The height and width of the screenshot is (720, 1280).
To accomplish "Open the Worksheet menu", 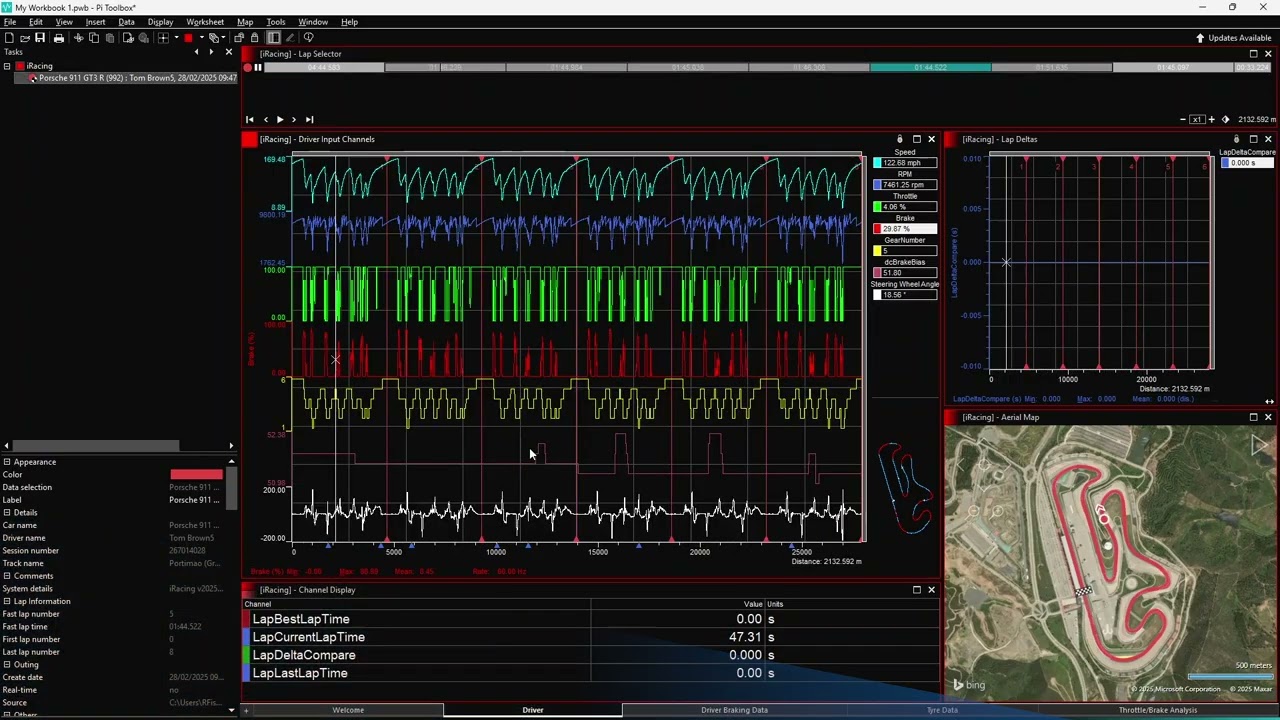I will 205,22.
